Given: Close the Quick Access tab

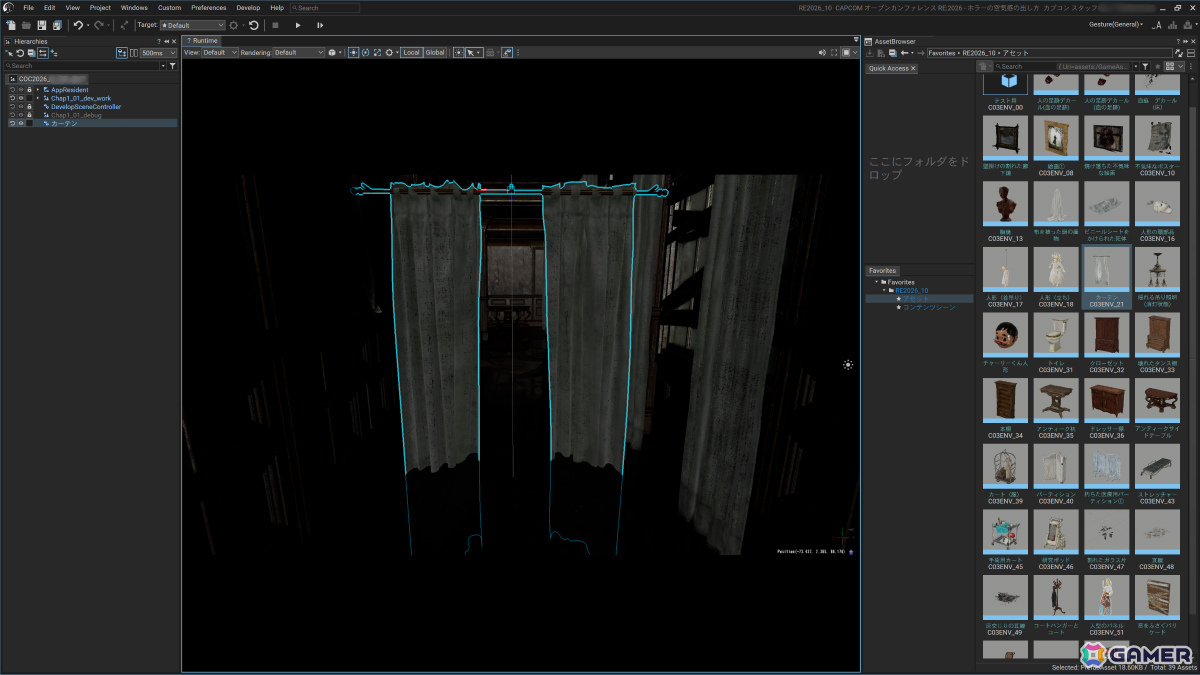Looking at the screenshot, I should (913, 68).
